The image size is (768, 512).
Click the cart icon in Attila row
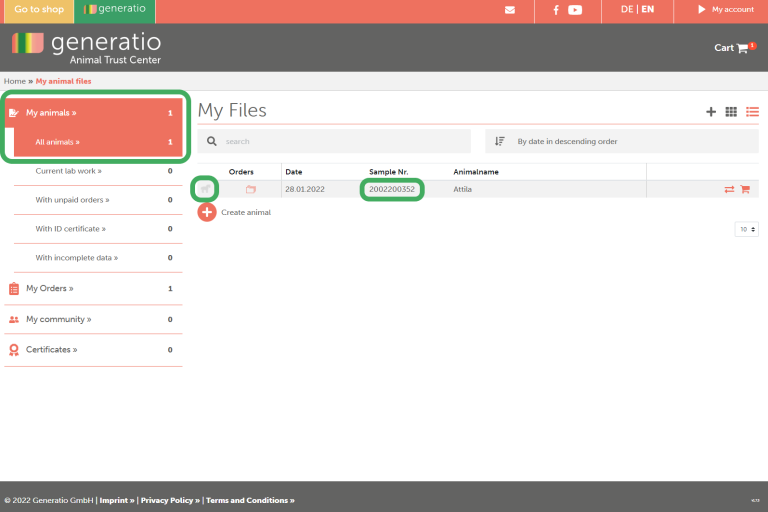tap(745, 189)
